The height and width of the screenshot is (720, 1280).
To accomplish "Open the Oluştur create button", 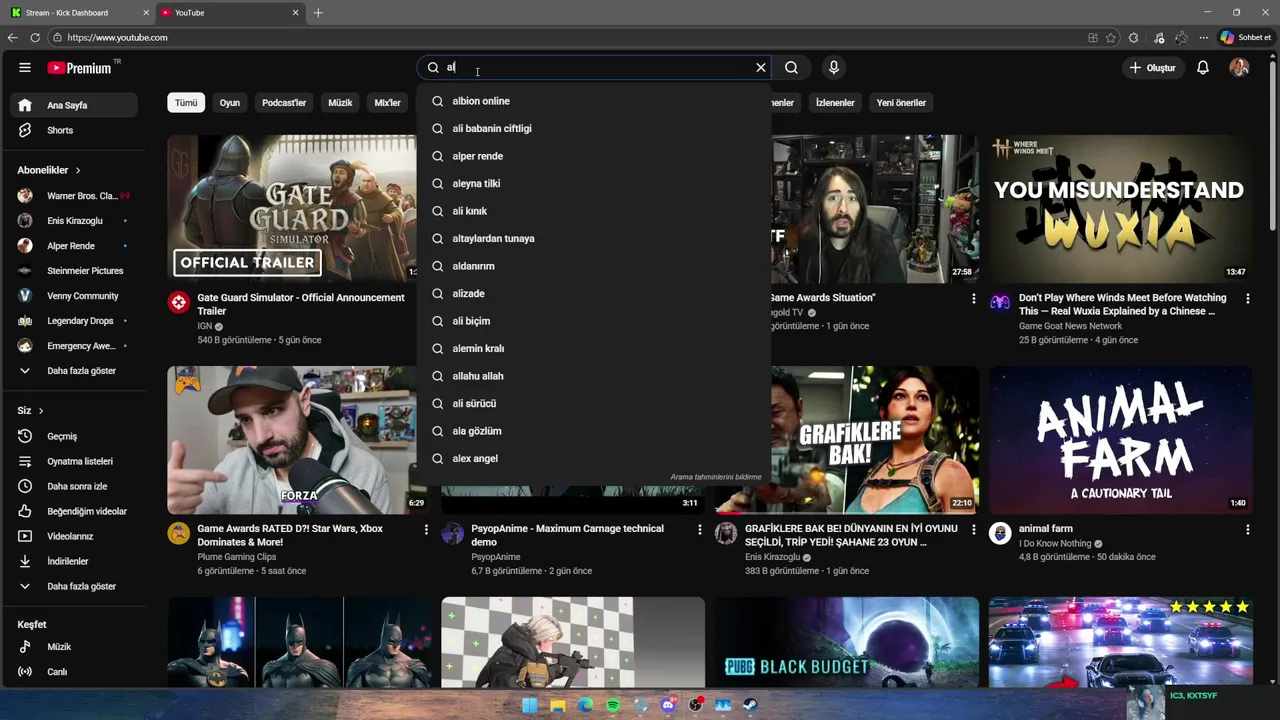I will click(x=1153, y=67).
